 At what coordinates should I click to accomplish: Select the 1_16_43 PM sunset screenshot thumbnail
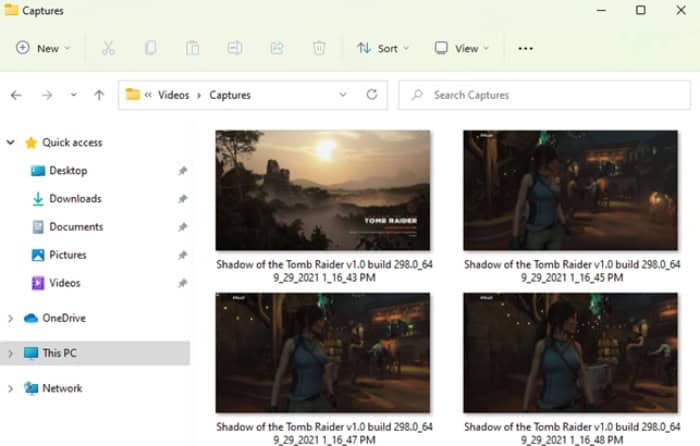pos(323,190)
